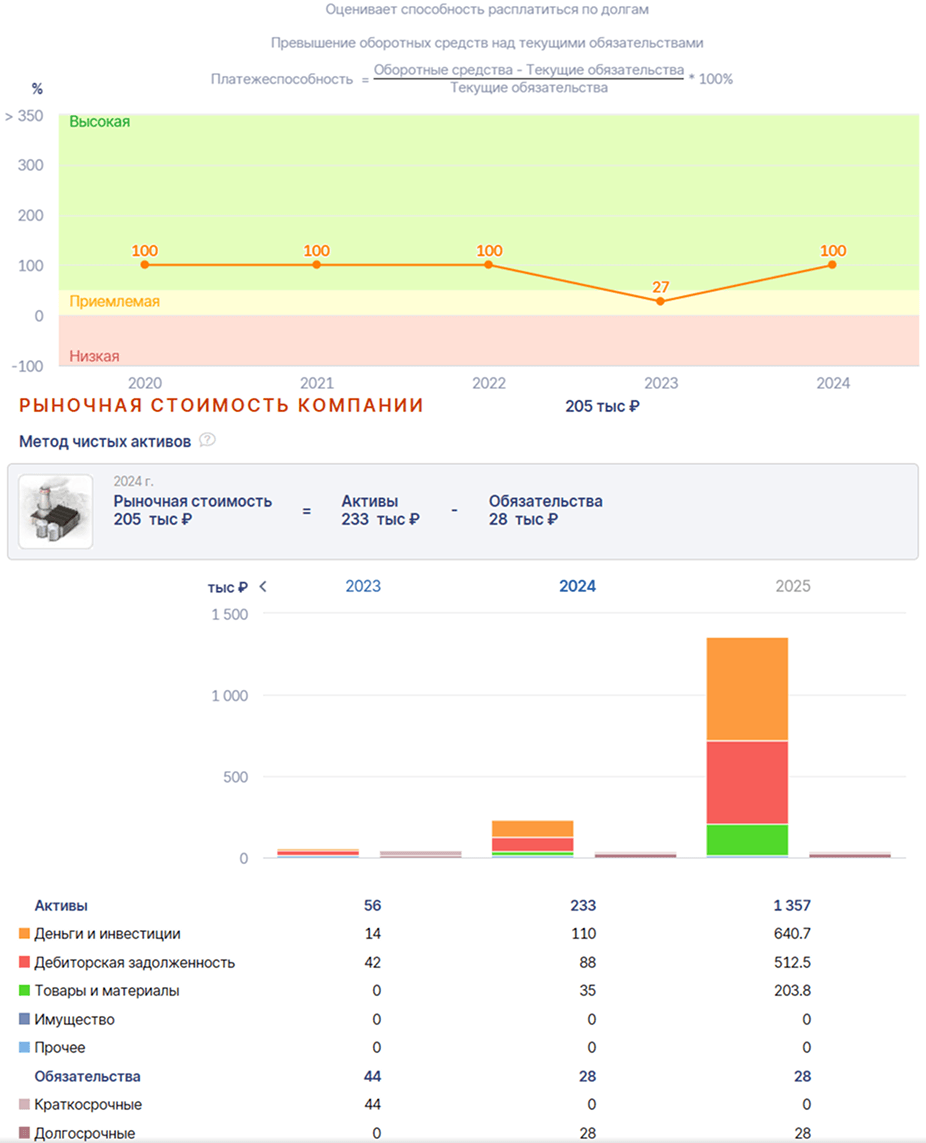Viewport: 926px width, 1143px height.
Task: Click the Товары и материалы row label
Action: [106, 991]
